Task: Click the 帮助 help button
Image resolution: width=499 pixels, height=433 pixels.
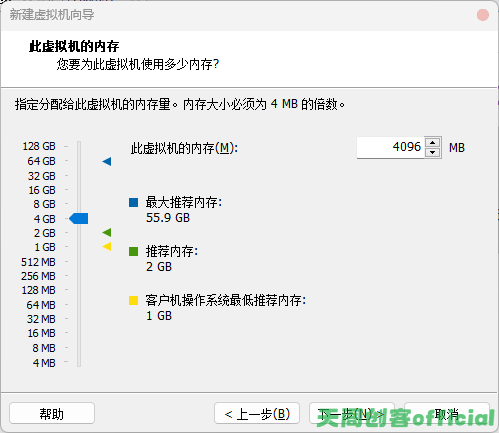Action: point(52,414)
